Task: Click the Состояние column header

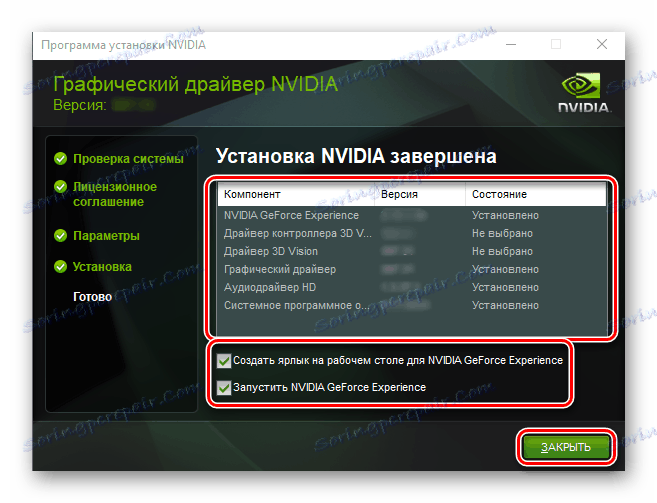Action: [x=535, y=194]
